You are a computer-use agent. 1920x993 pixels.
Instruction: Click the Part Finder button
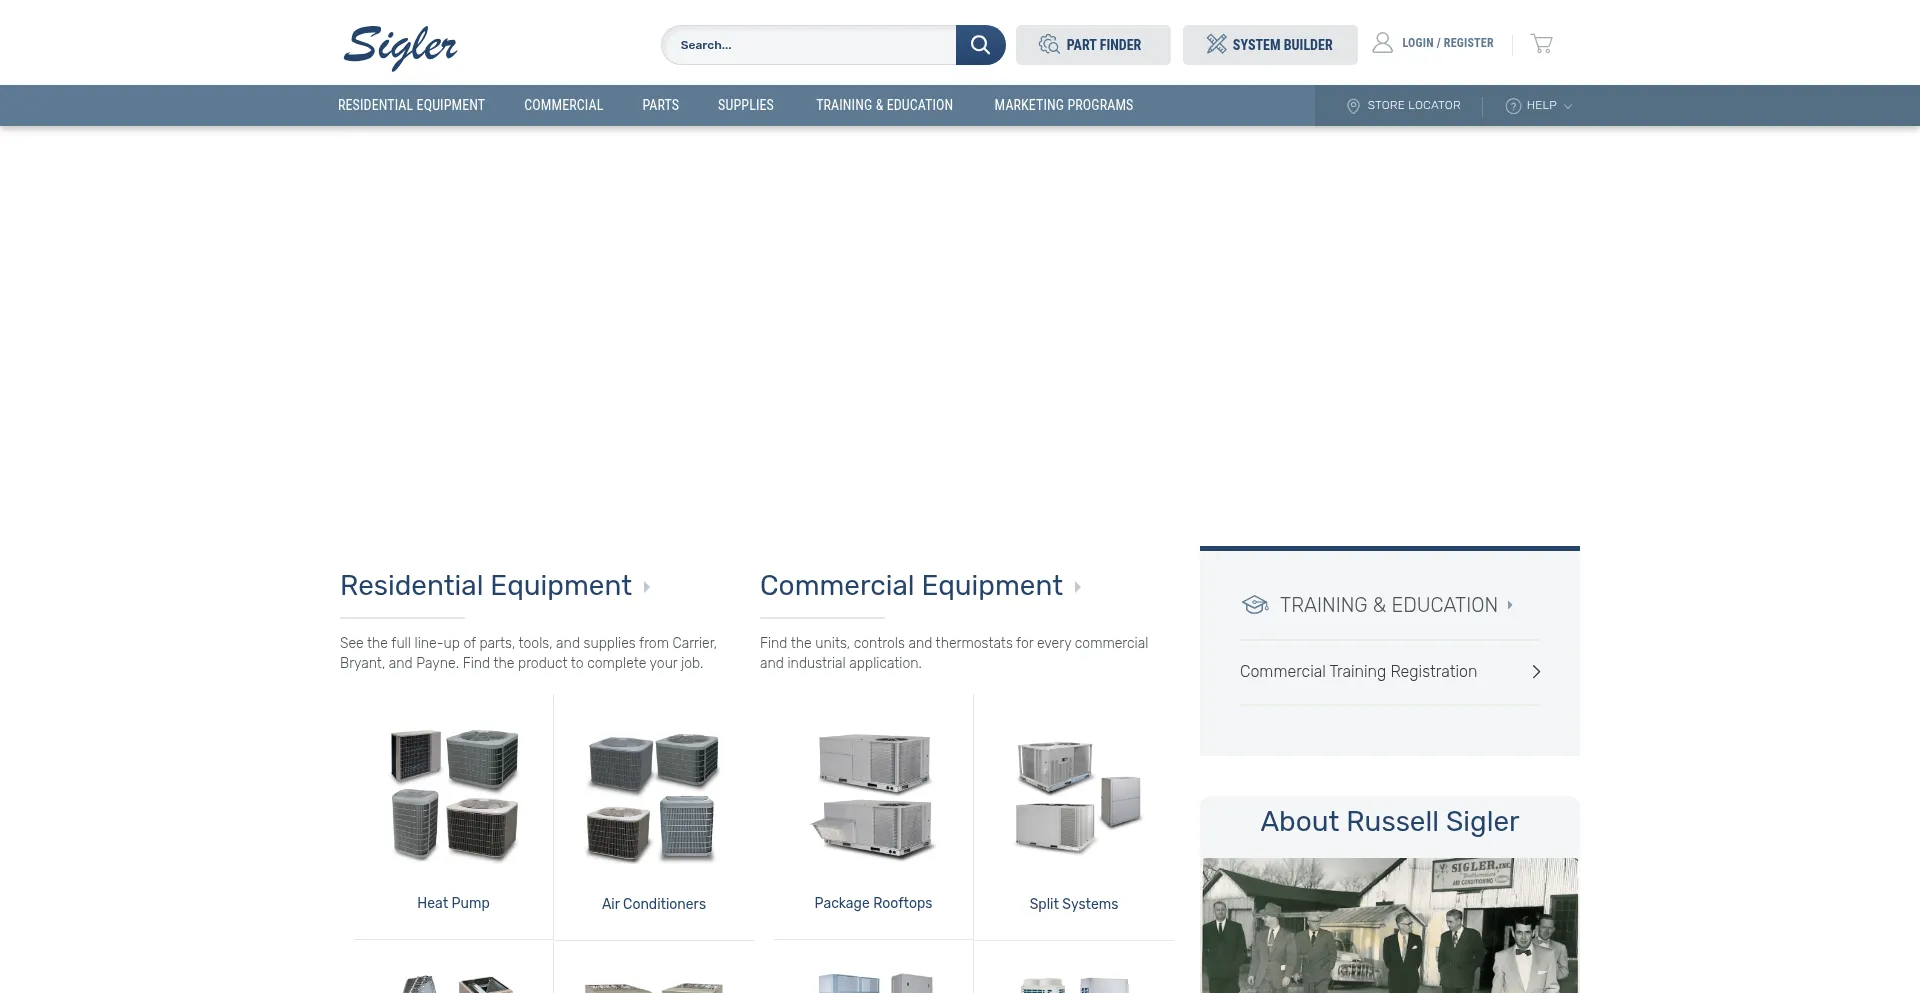click(x=1093, y=45)
